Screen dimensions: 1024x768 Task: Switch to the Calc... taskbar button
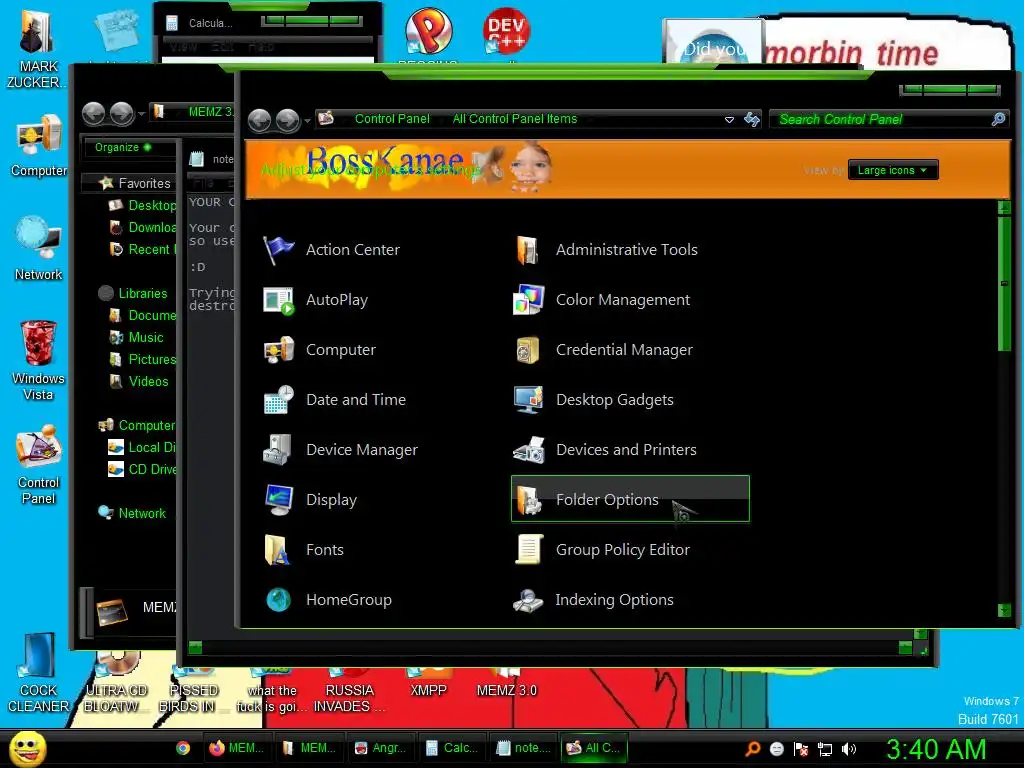[452, 748]
